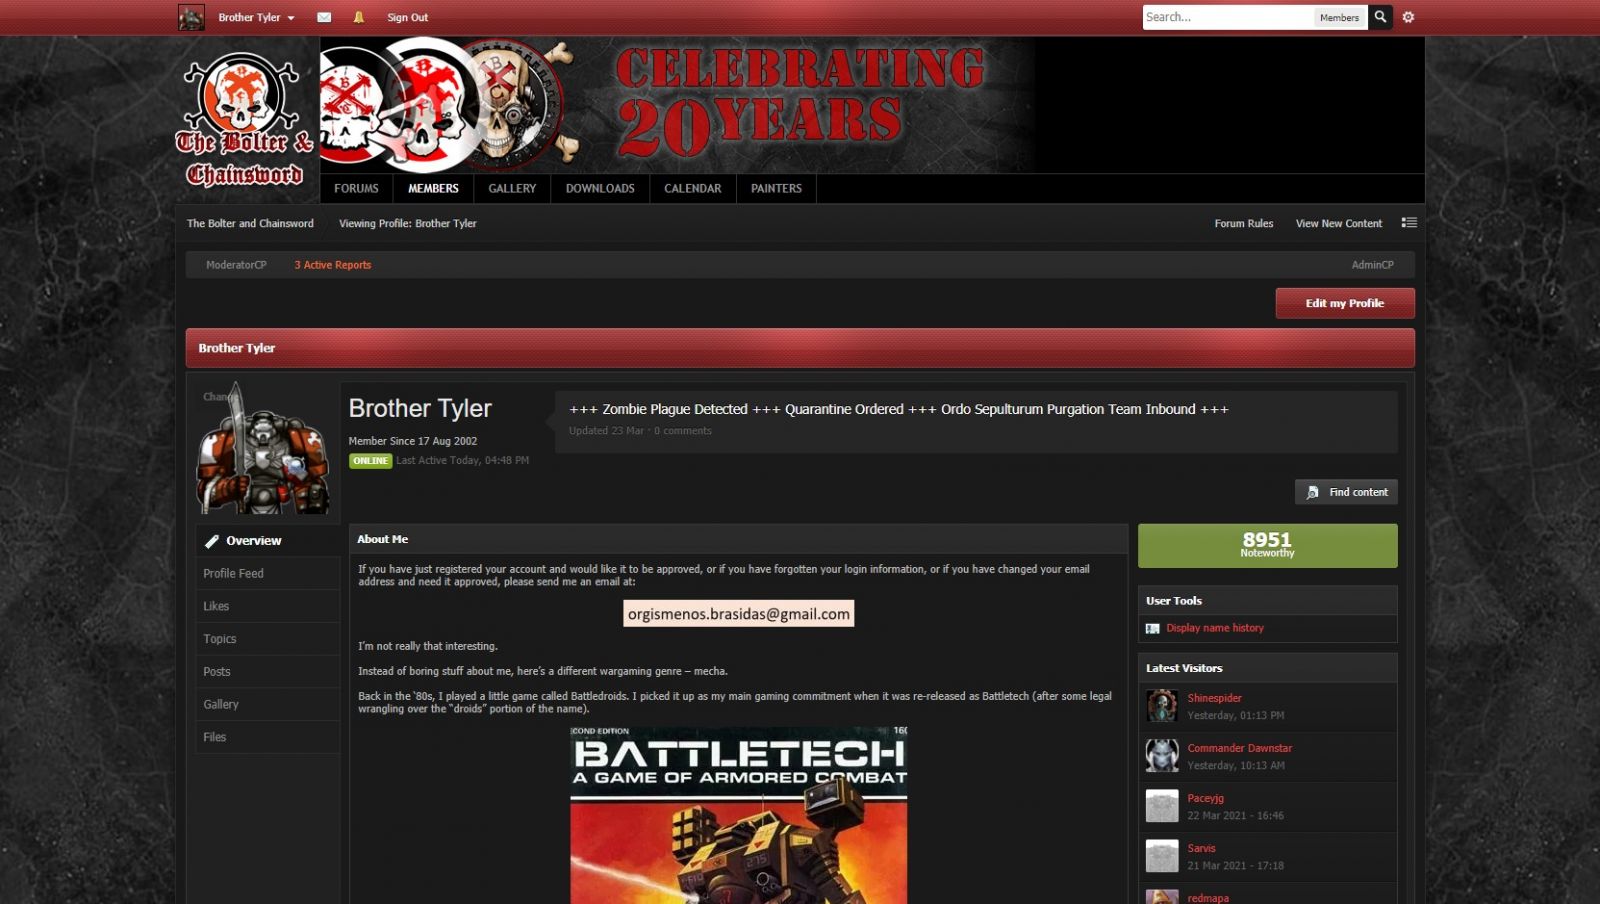The height and width of the screenshot is (904, 1600).
Task: Click the quick navigation list icon
Action: click(1409, 223)
